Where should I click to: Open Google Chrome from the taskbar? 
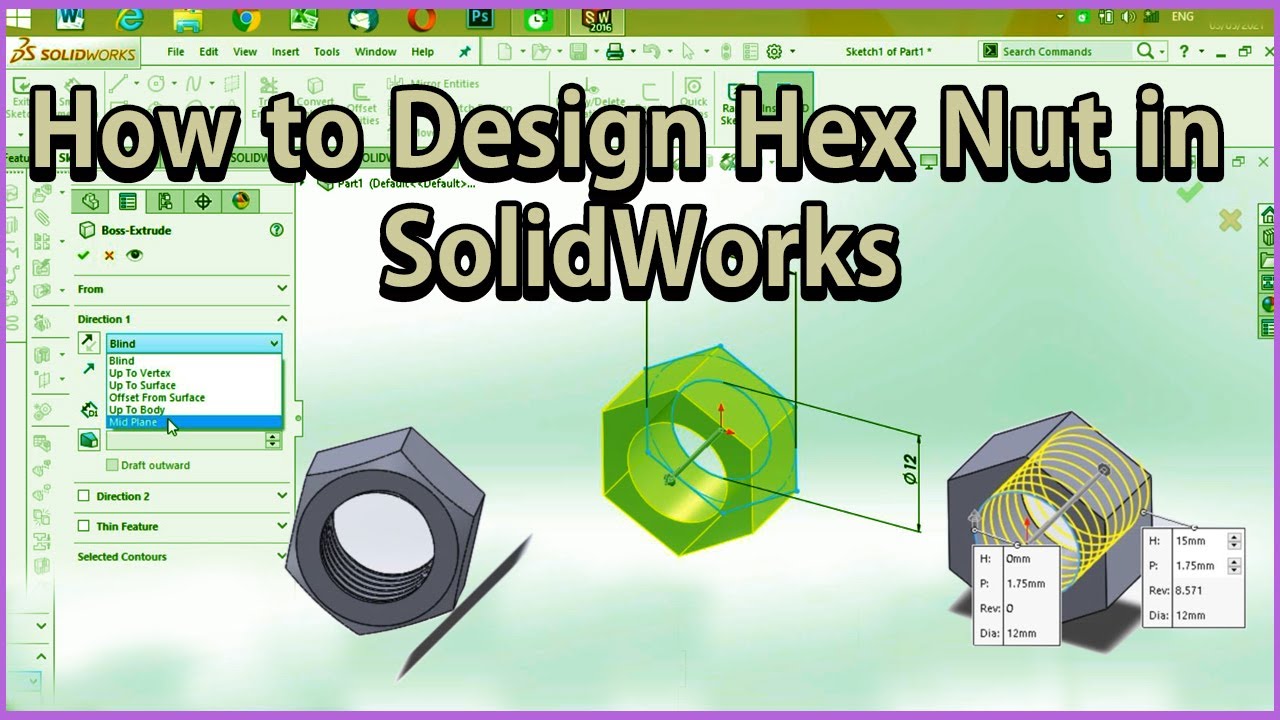pyautogui.click(x=246, y=19)
